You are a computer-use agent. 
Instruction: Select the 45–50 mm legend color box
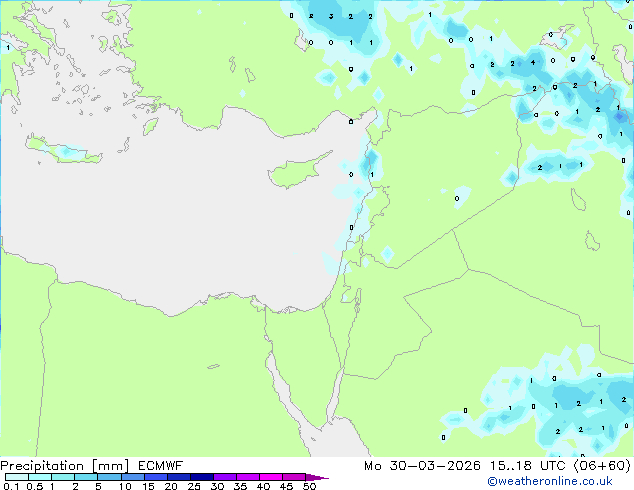[294, 477]
